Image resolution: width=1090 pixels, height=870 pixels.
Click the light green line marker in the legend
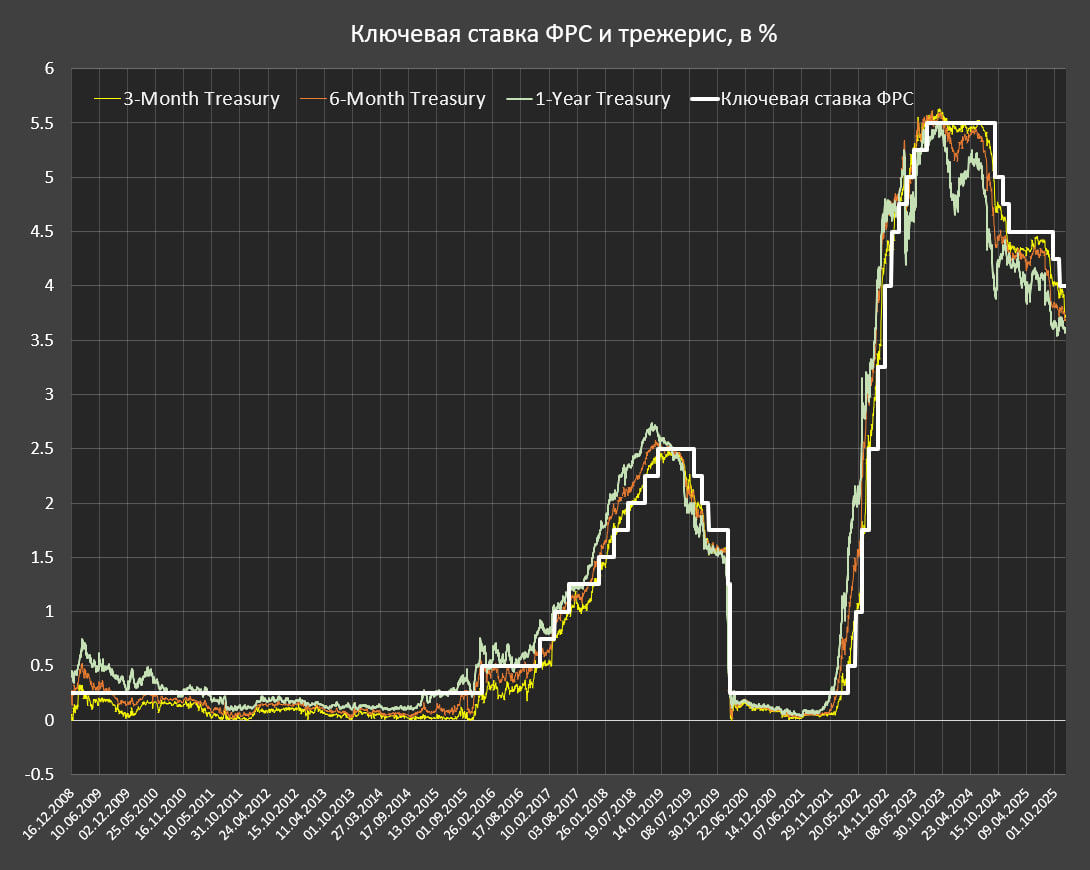pyautogui.click(x=519, y=98)
